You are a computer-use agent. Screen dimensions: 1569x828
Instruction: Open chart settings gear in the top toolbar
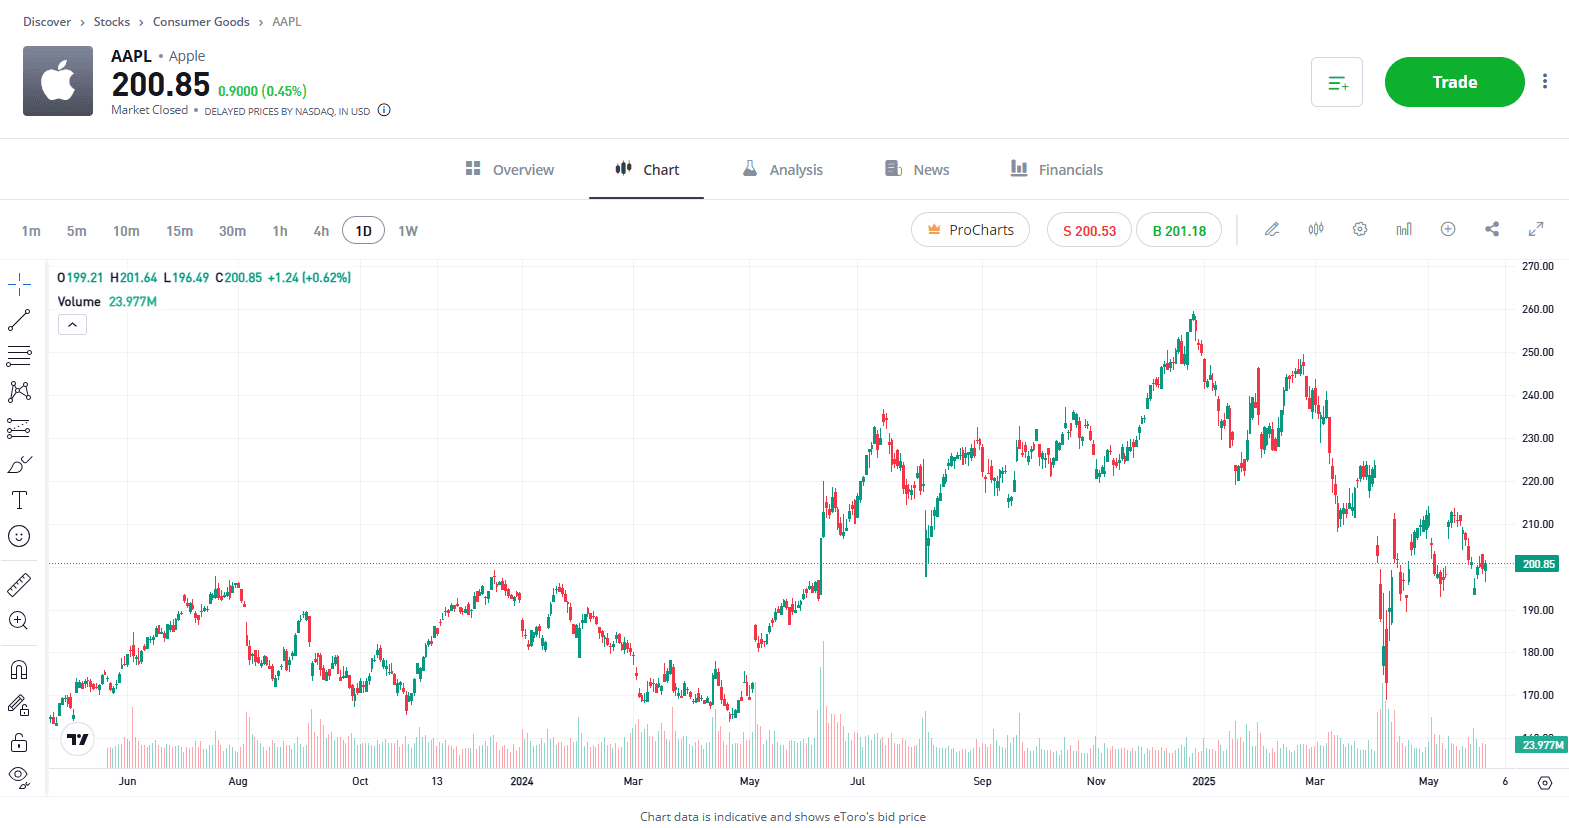1360,229
